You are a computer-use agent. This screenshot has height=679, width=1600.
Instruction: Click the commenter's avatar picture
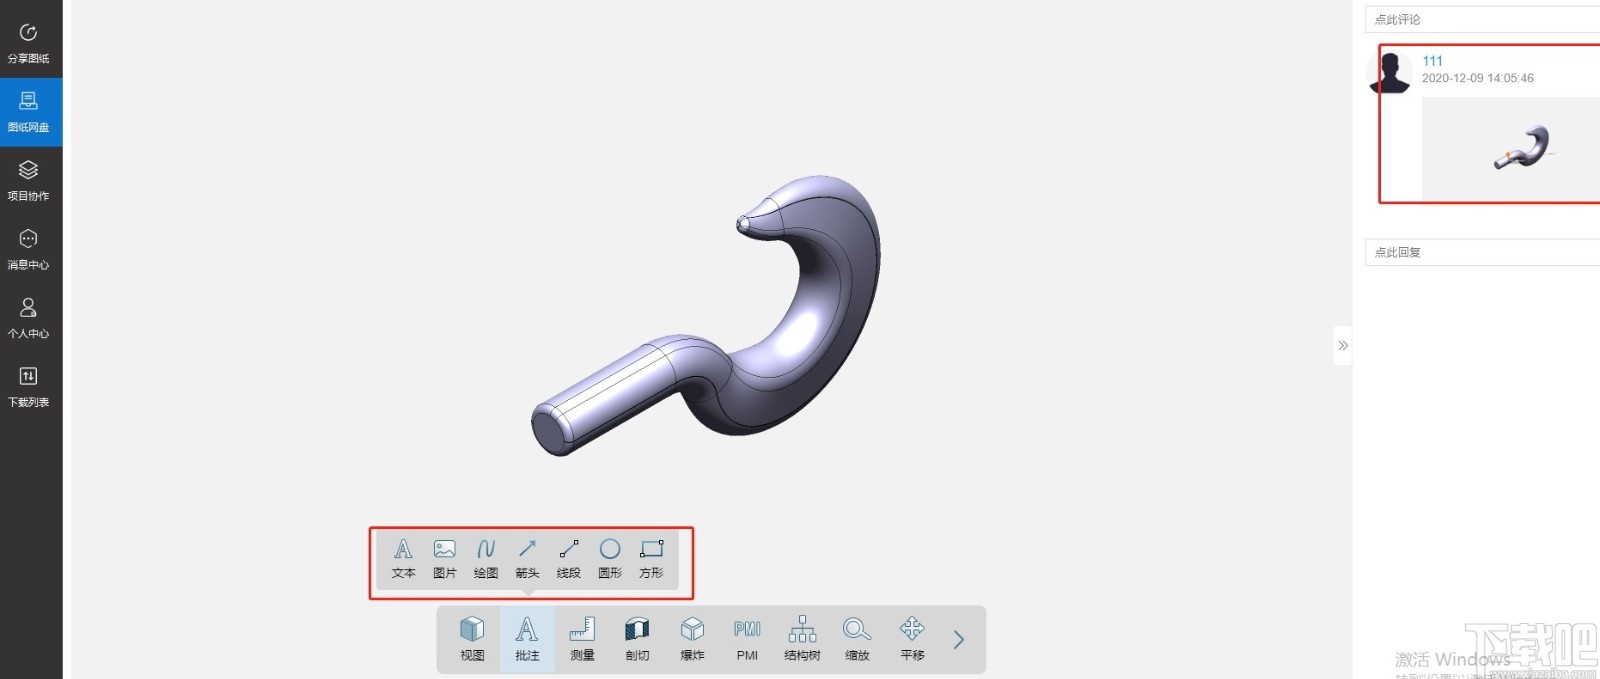point(1390,72)
